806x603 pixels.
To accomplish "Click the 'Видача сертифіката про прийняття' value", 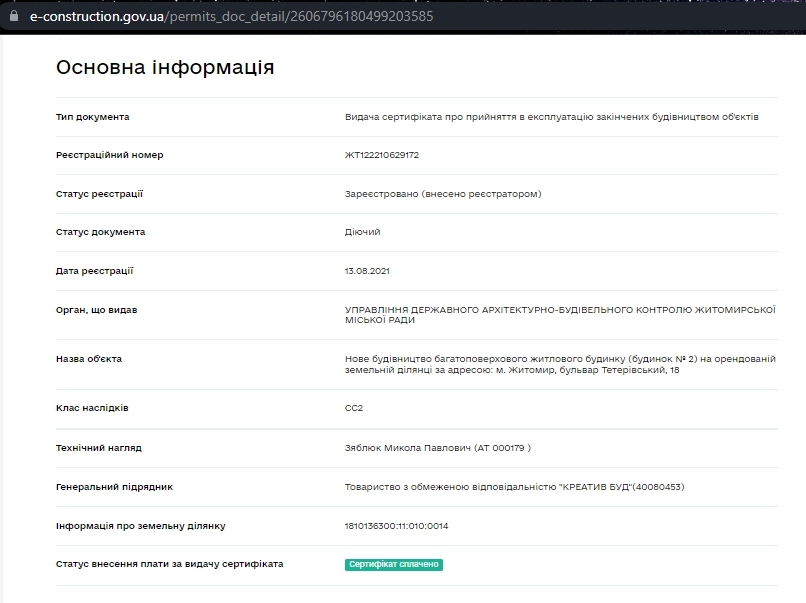I will pyautogui.click(x=552, y=117).
